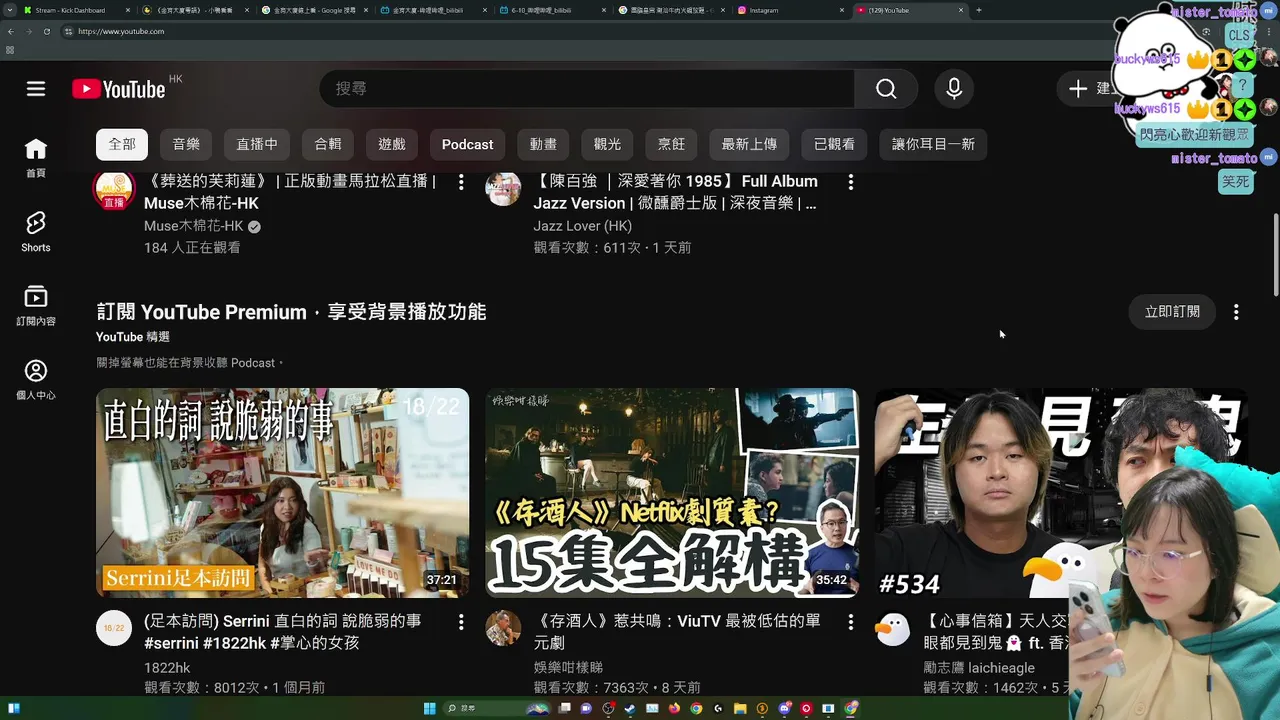Open the 個人中心 (You) sidebar item
The height and width of the screenshot is (720, 1280).
(x=36, y=380)
